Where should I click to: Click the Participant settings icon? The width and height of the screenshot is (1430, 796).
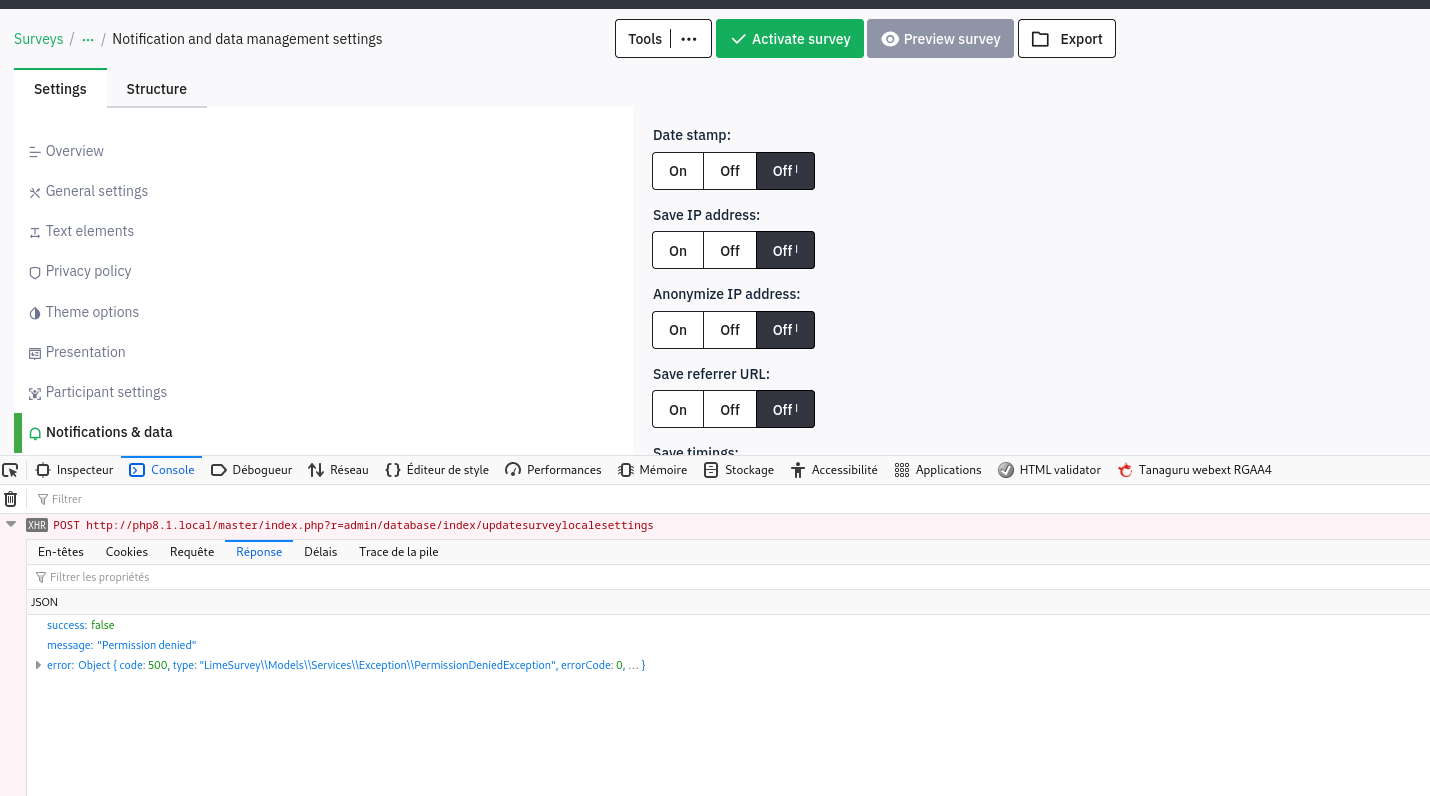[x=35, y=393]
